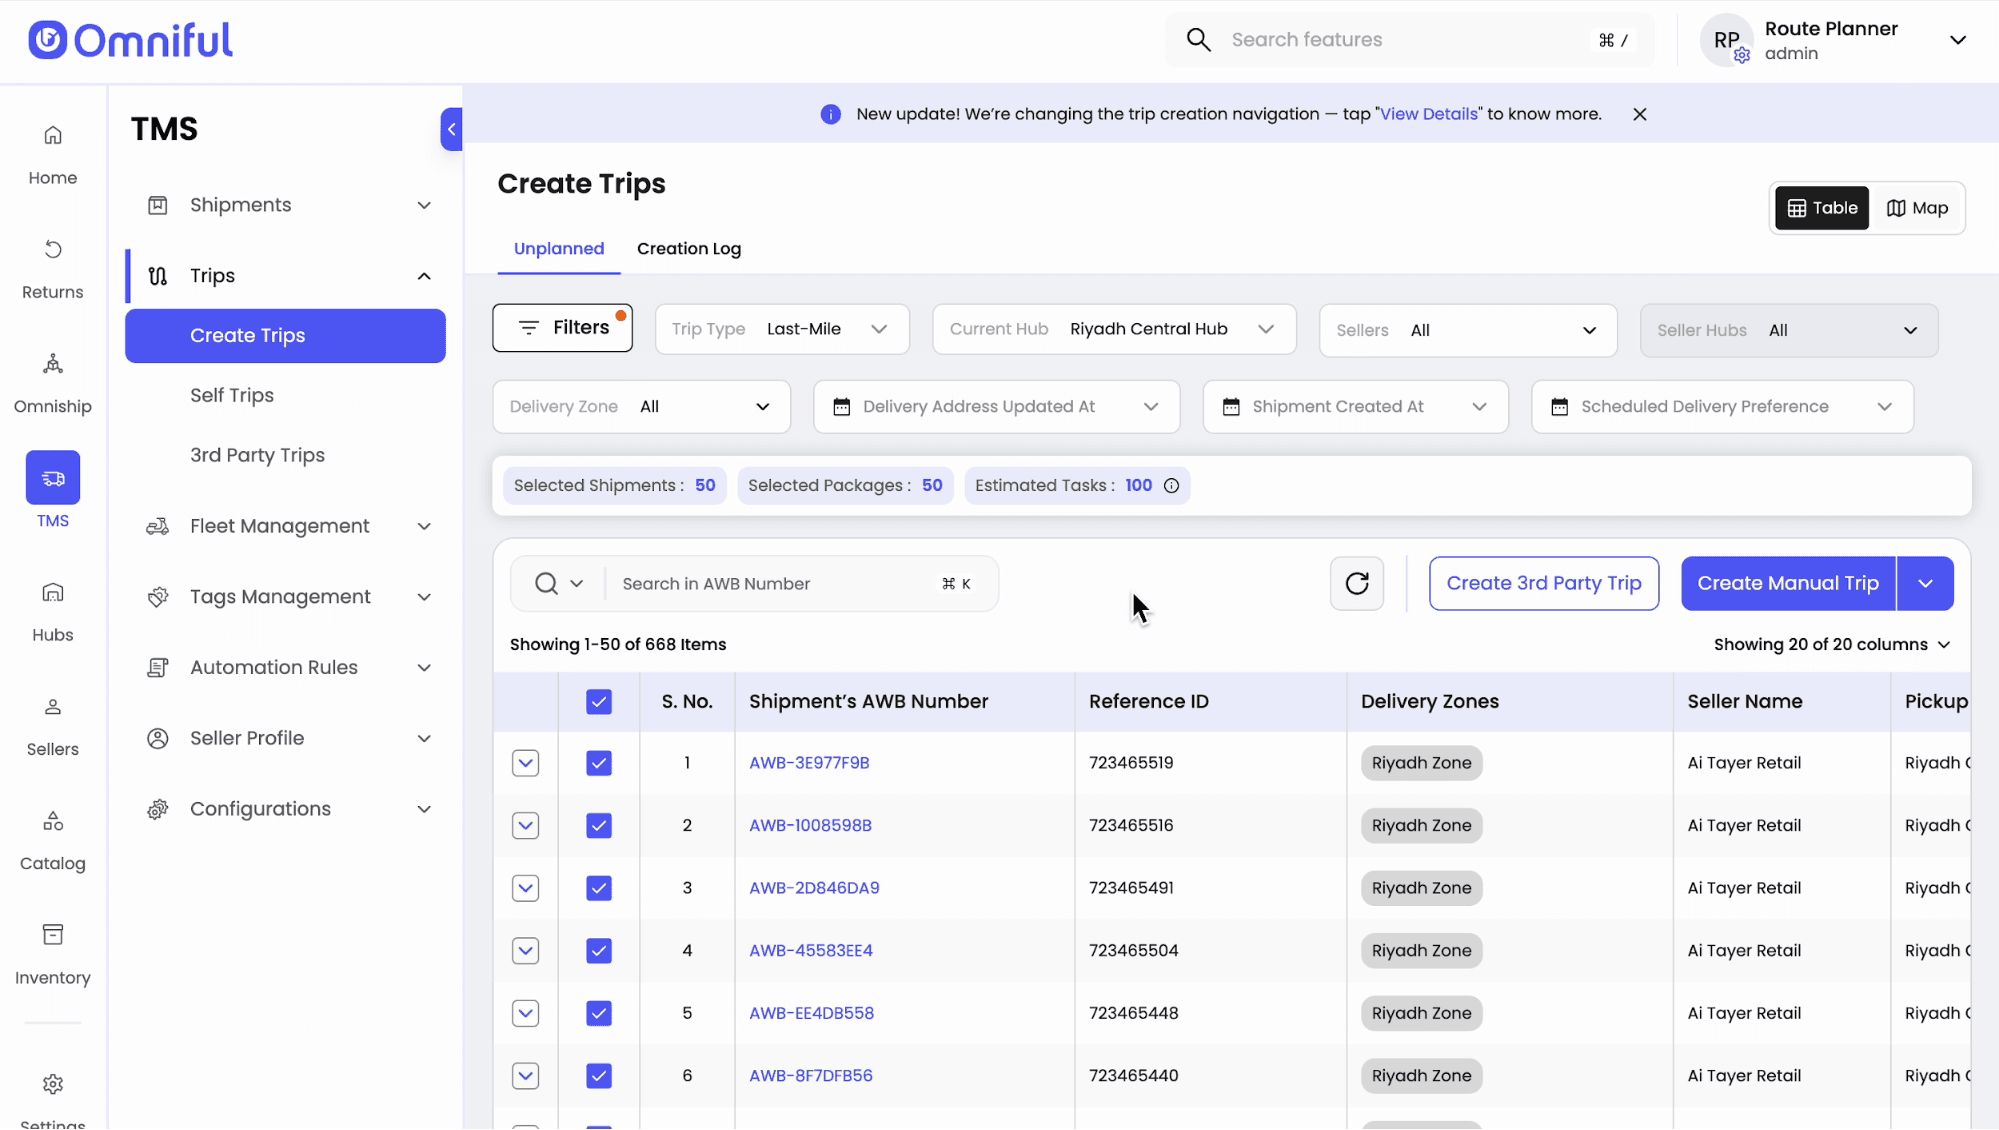This screenshot has height=1130, width=1999.
Task: Click the refresh table icon
Action: (1357, 584)
